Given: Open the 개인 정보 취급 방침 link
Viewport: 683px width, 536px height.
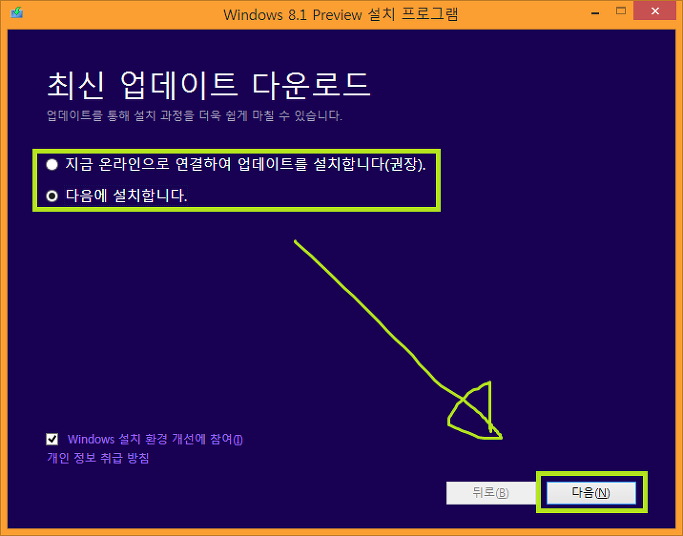Looking at the screenshot, I should [98, 458].
